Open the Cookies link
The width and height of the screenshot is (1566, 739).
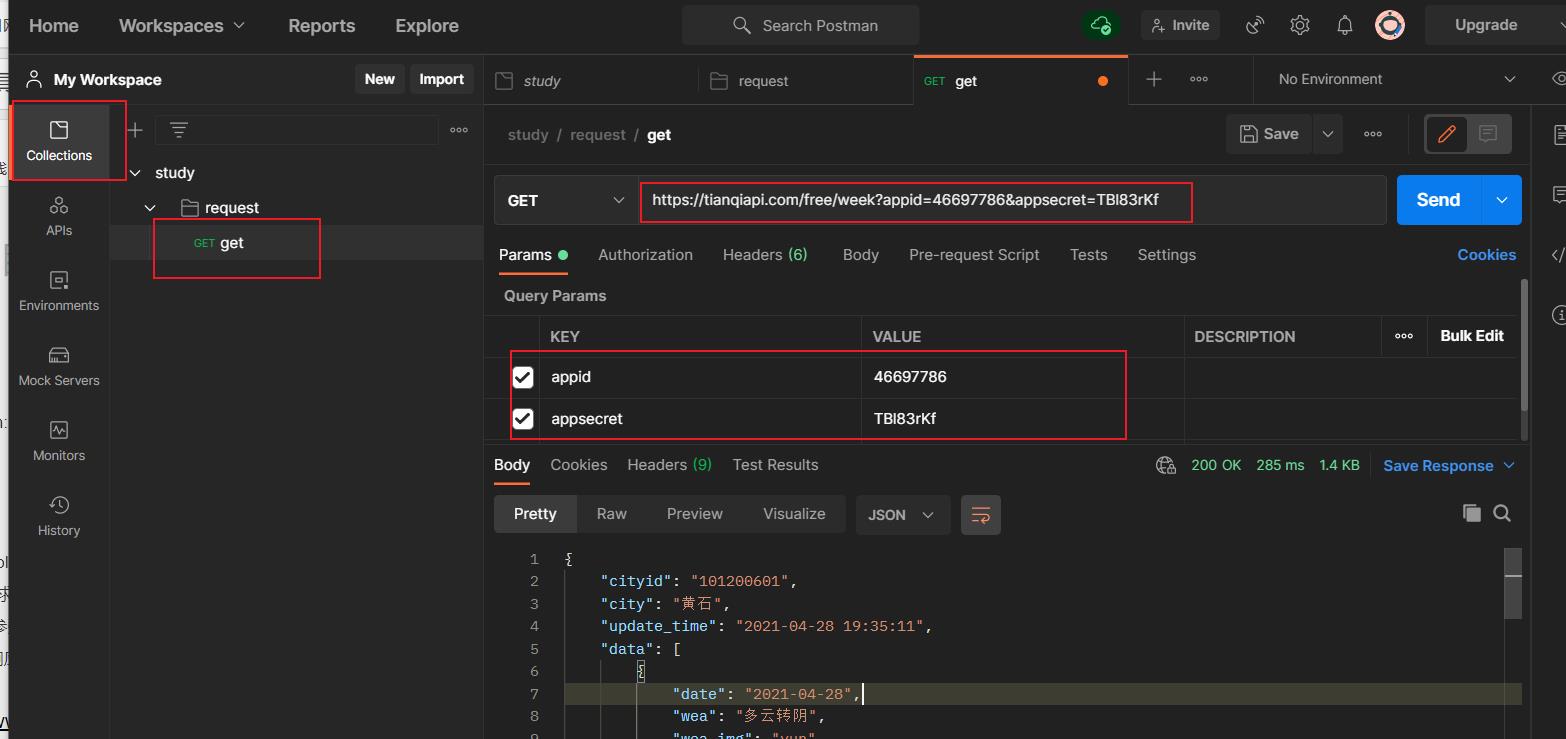[x=1486, y=255]
